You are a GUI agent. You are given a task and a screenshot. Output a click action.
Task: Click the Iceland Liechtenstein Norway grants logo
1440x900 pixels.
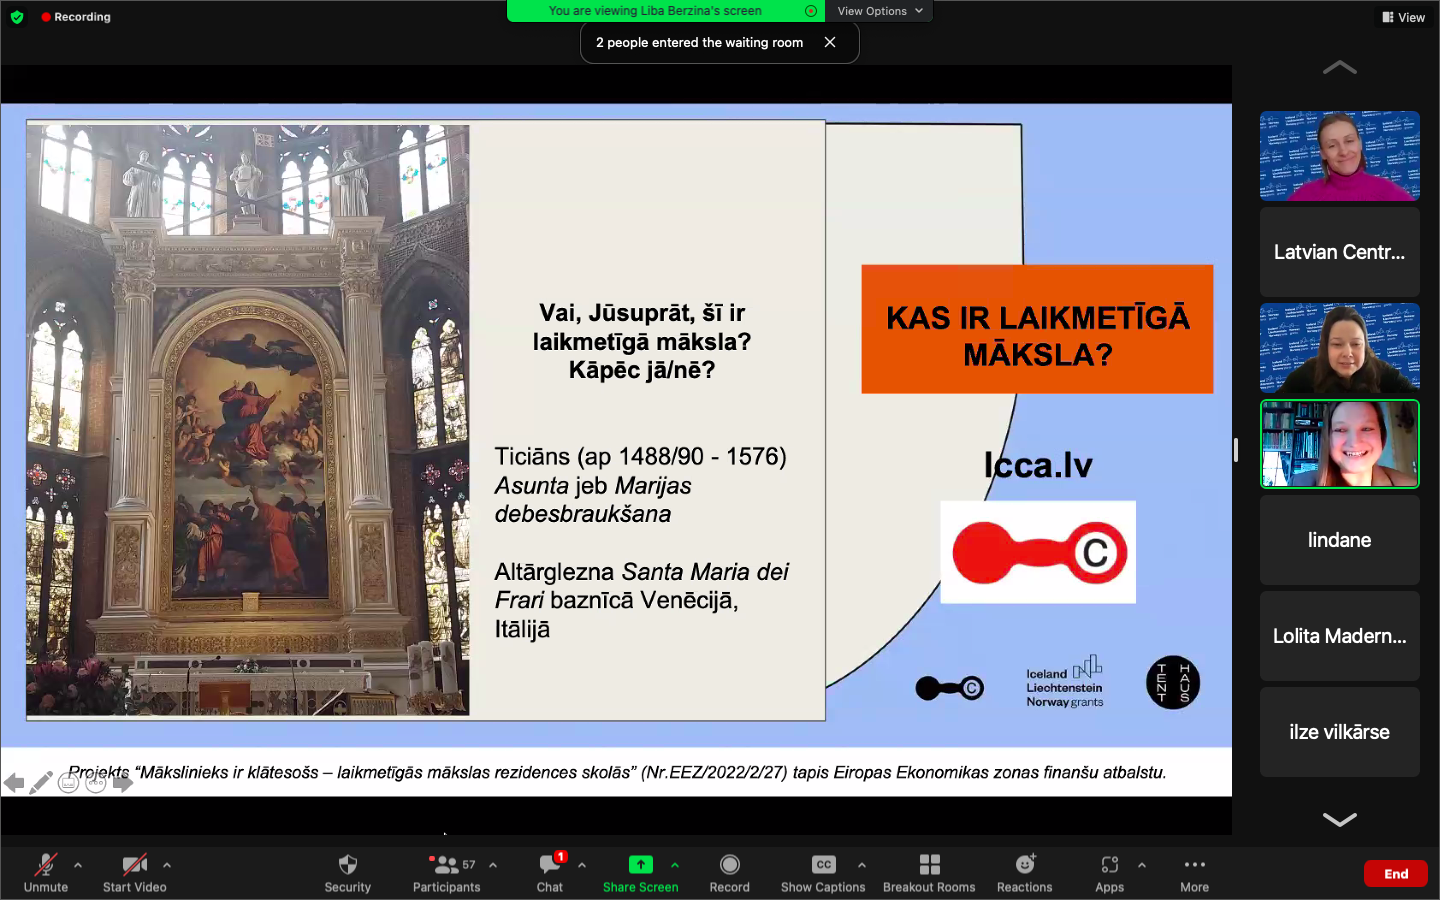1065,683
